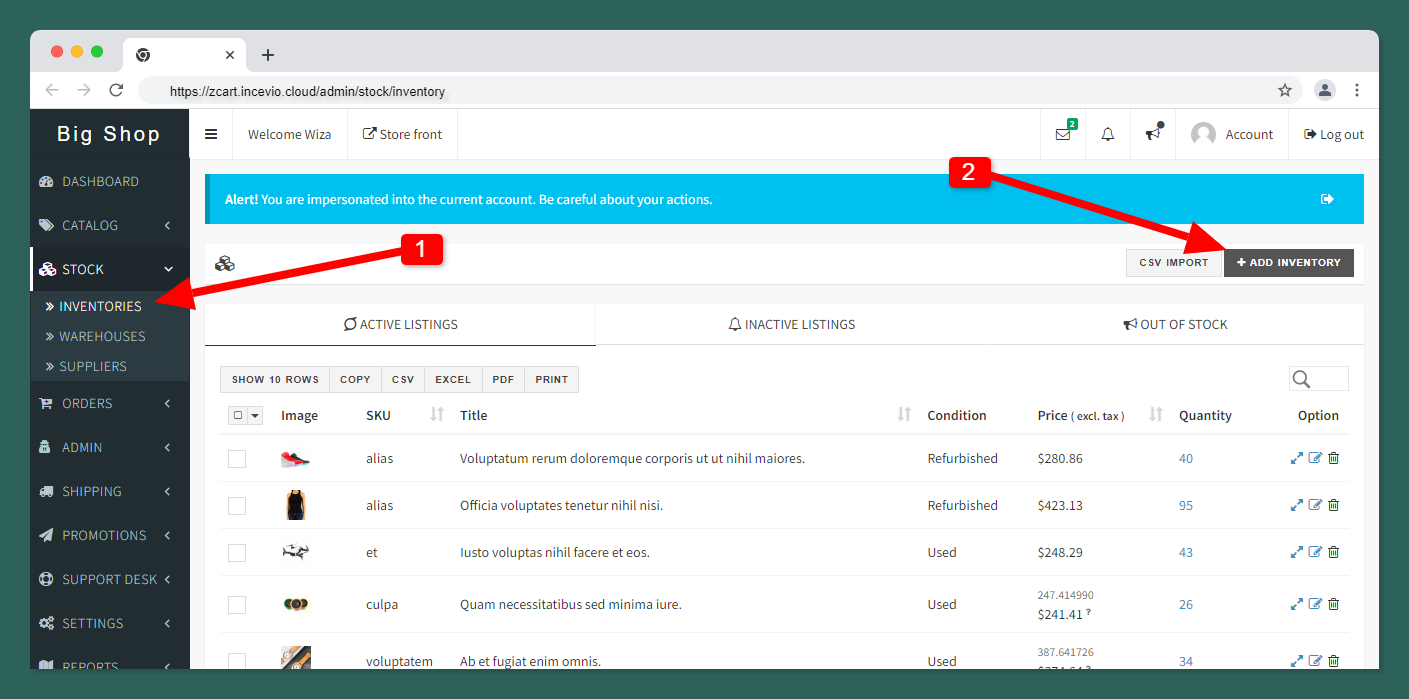Bookmark this page with the star icon
The height and width of the screenshot is (699, 1409).
click(1285, 90)
